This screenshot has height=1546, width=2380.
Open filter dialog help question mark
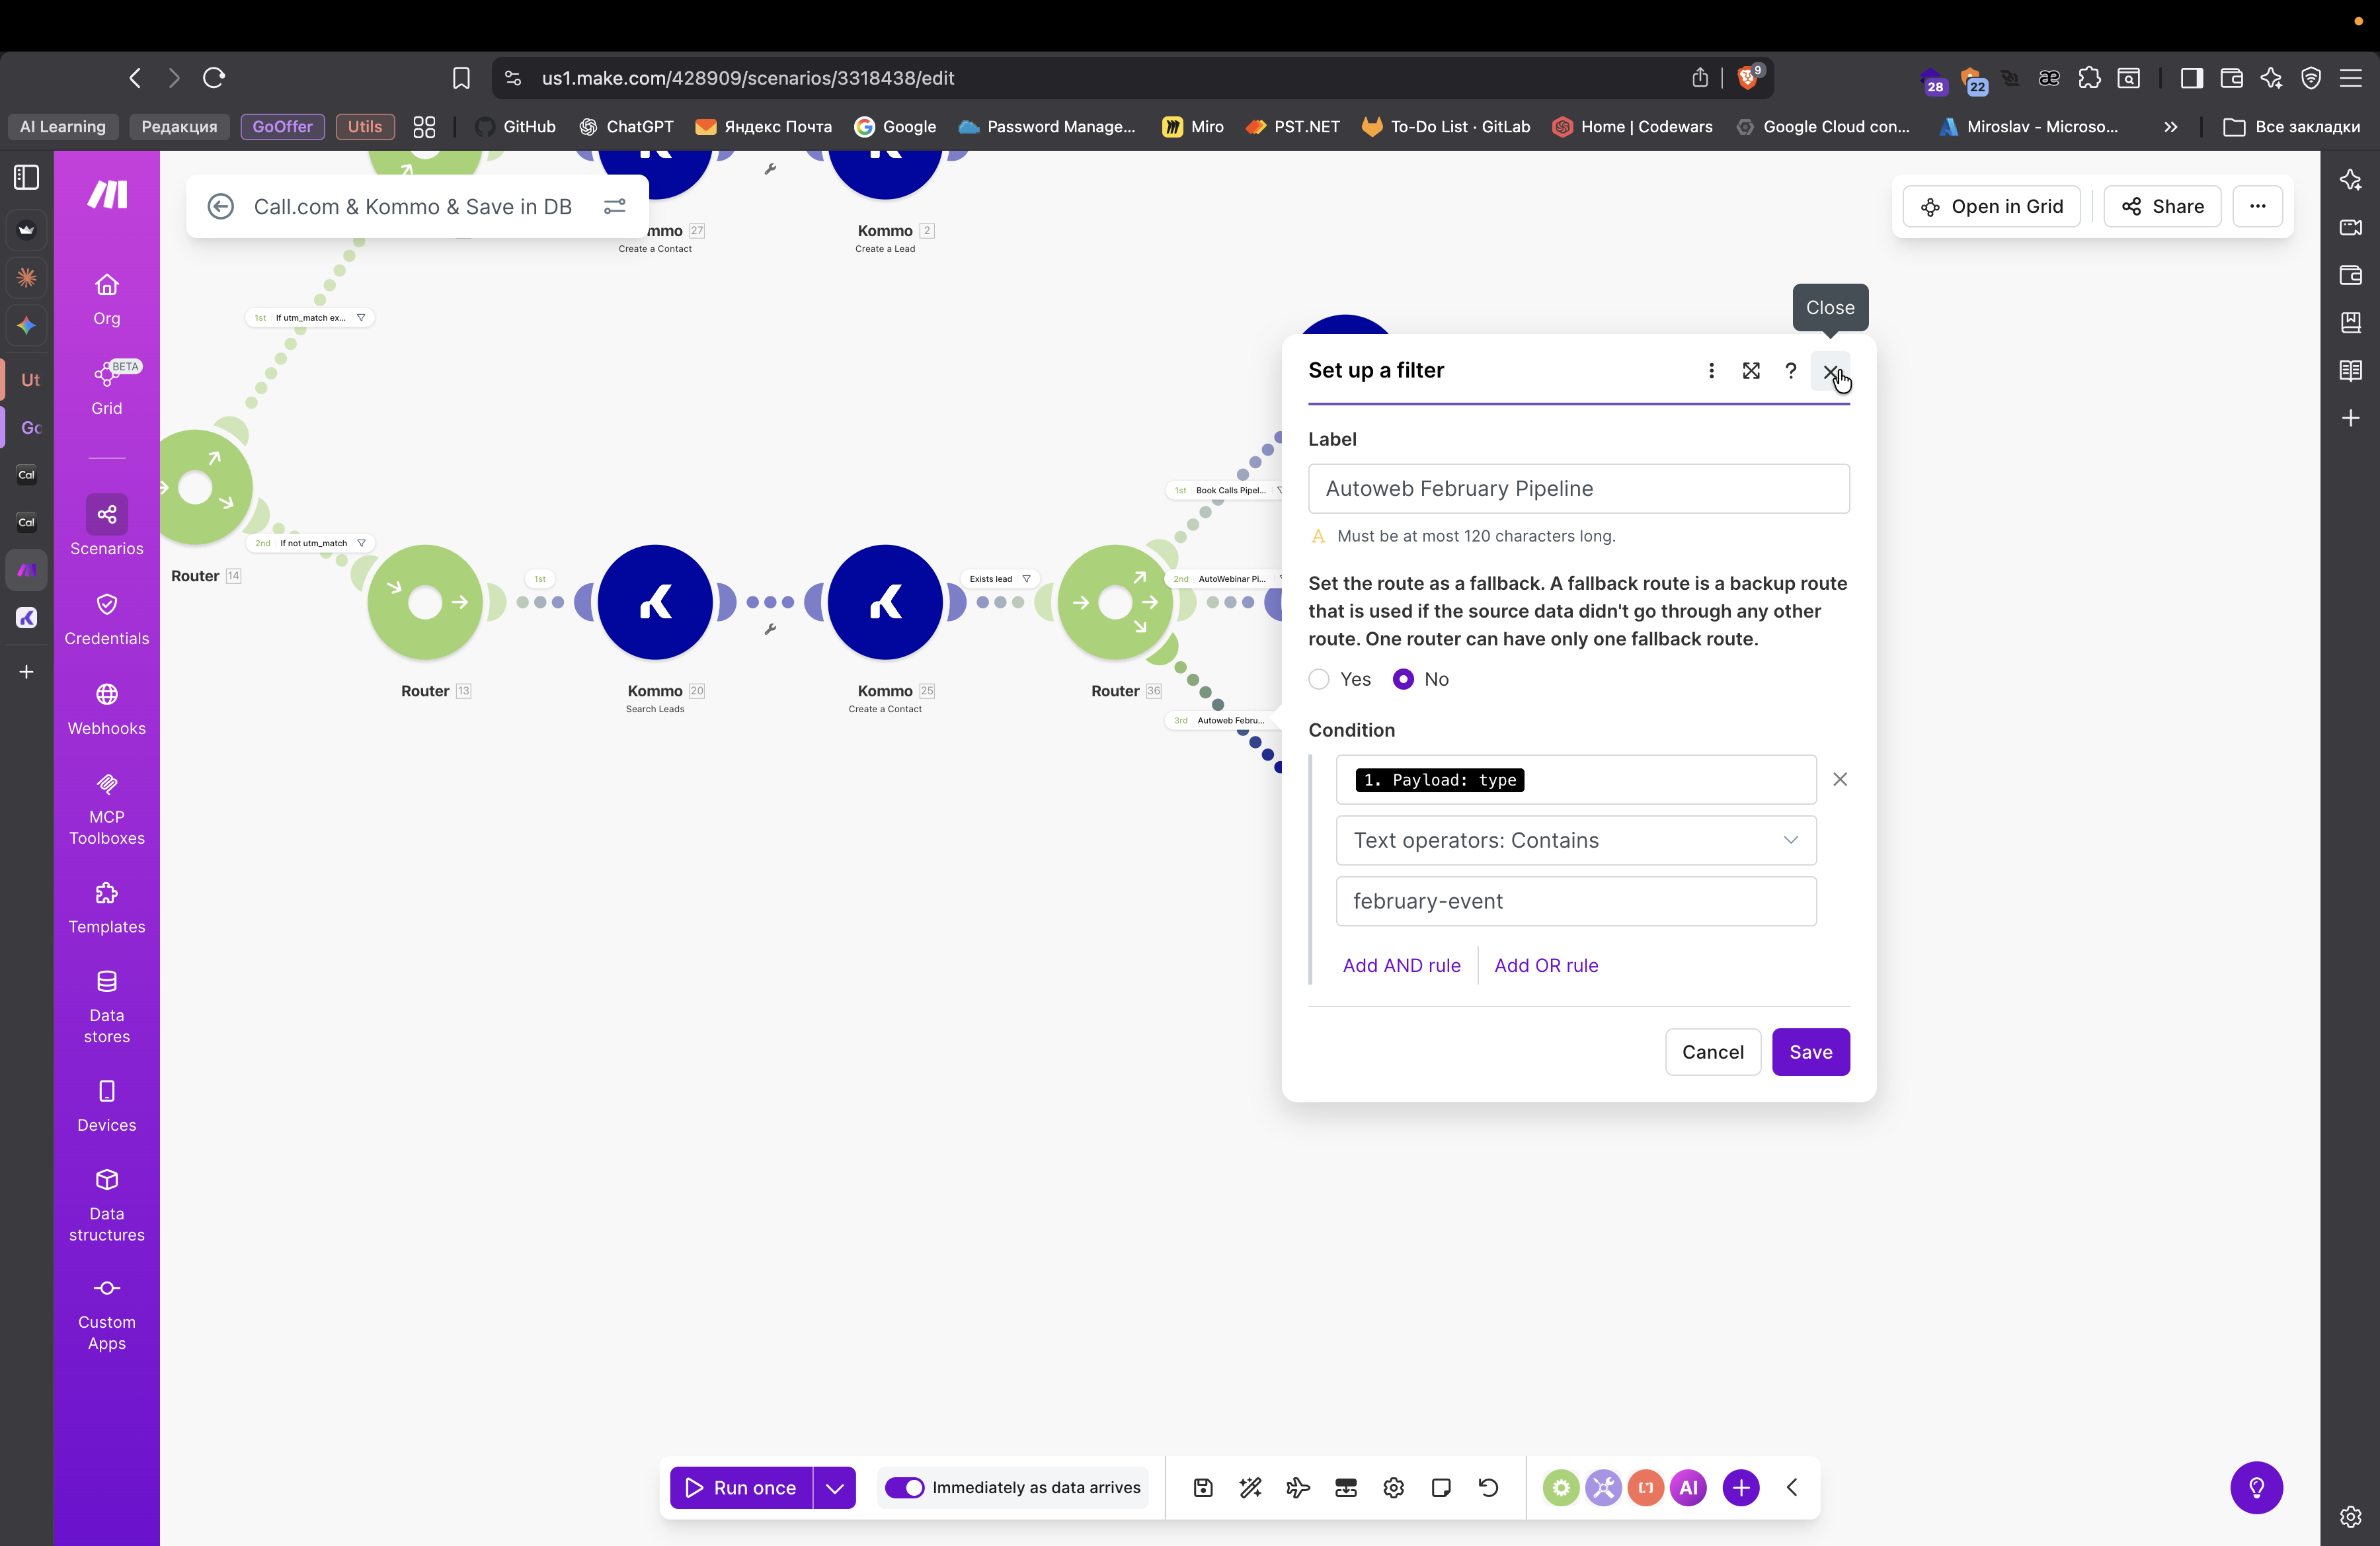pos(1790,371)
